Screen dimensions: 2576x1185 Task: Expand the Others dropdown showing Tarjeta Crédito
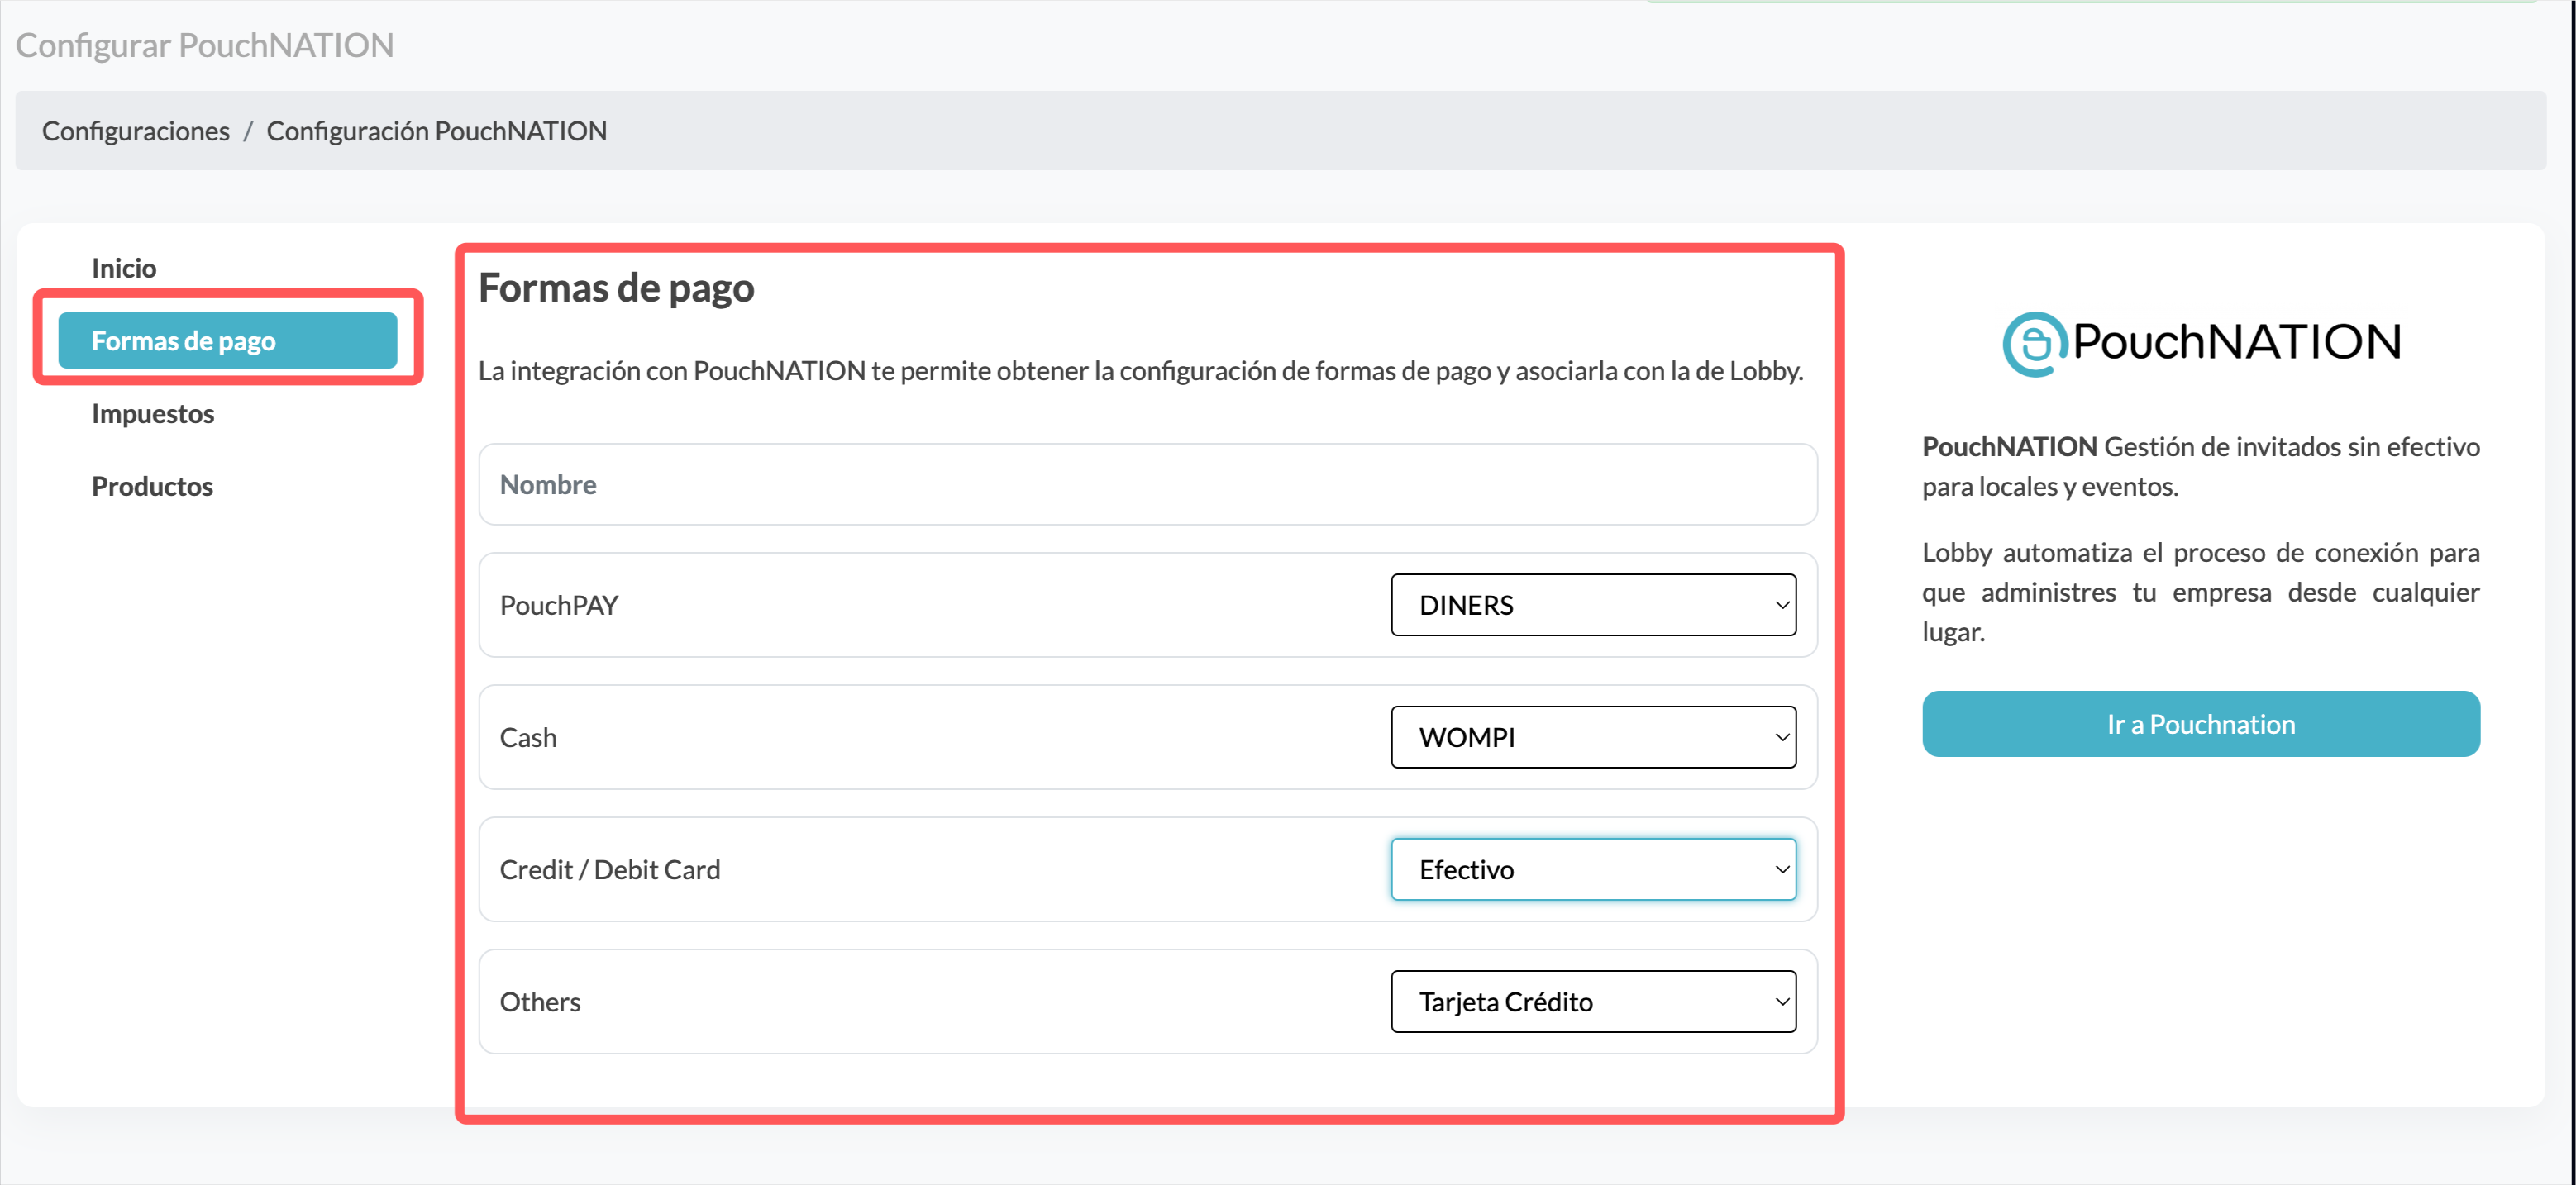(x=1593, y=1001)
